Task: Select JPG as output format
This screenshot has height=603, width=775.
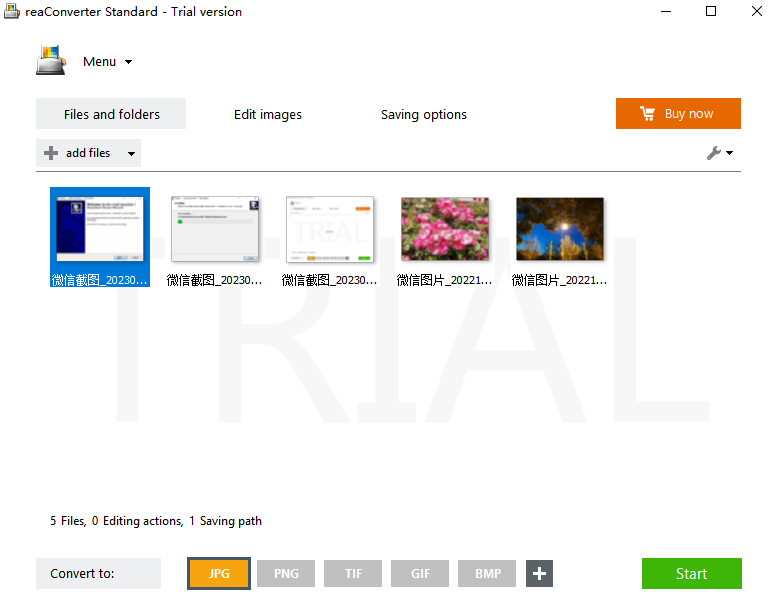Action: pyautogui.click(x=218, y=574)
